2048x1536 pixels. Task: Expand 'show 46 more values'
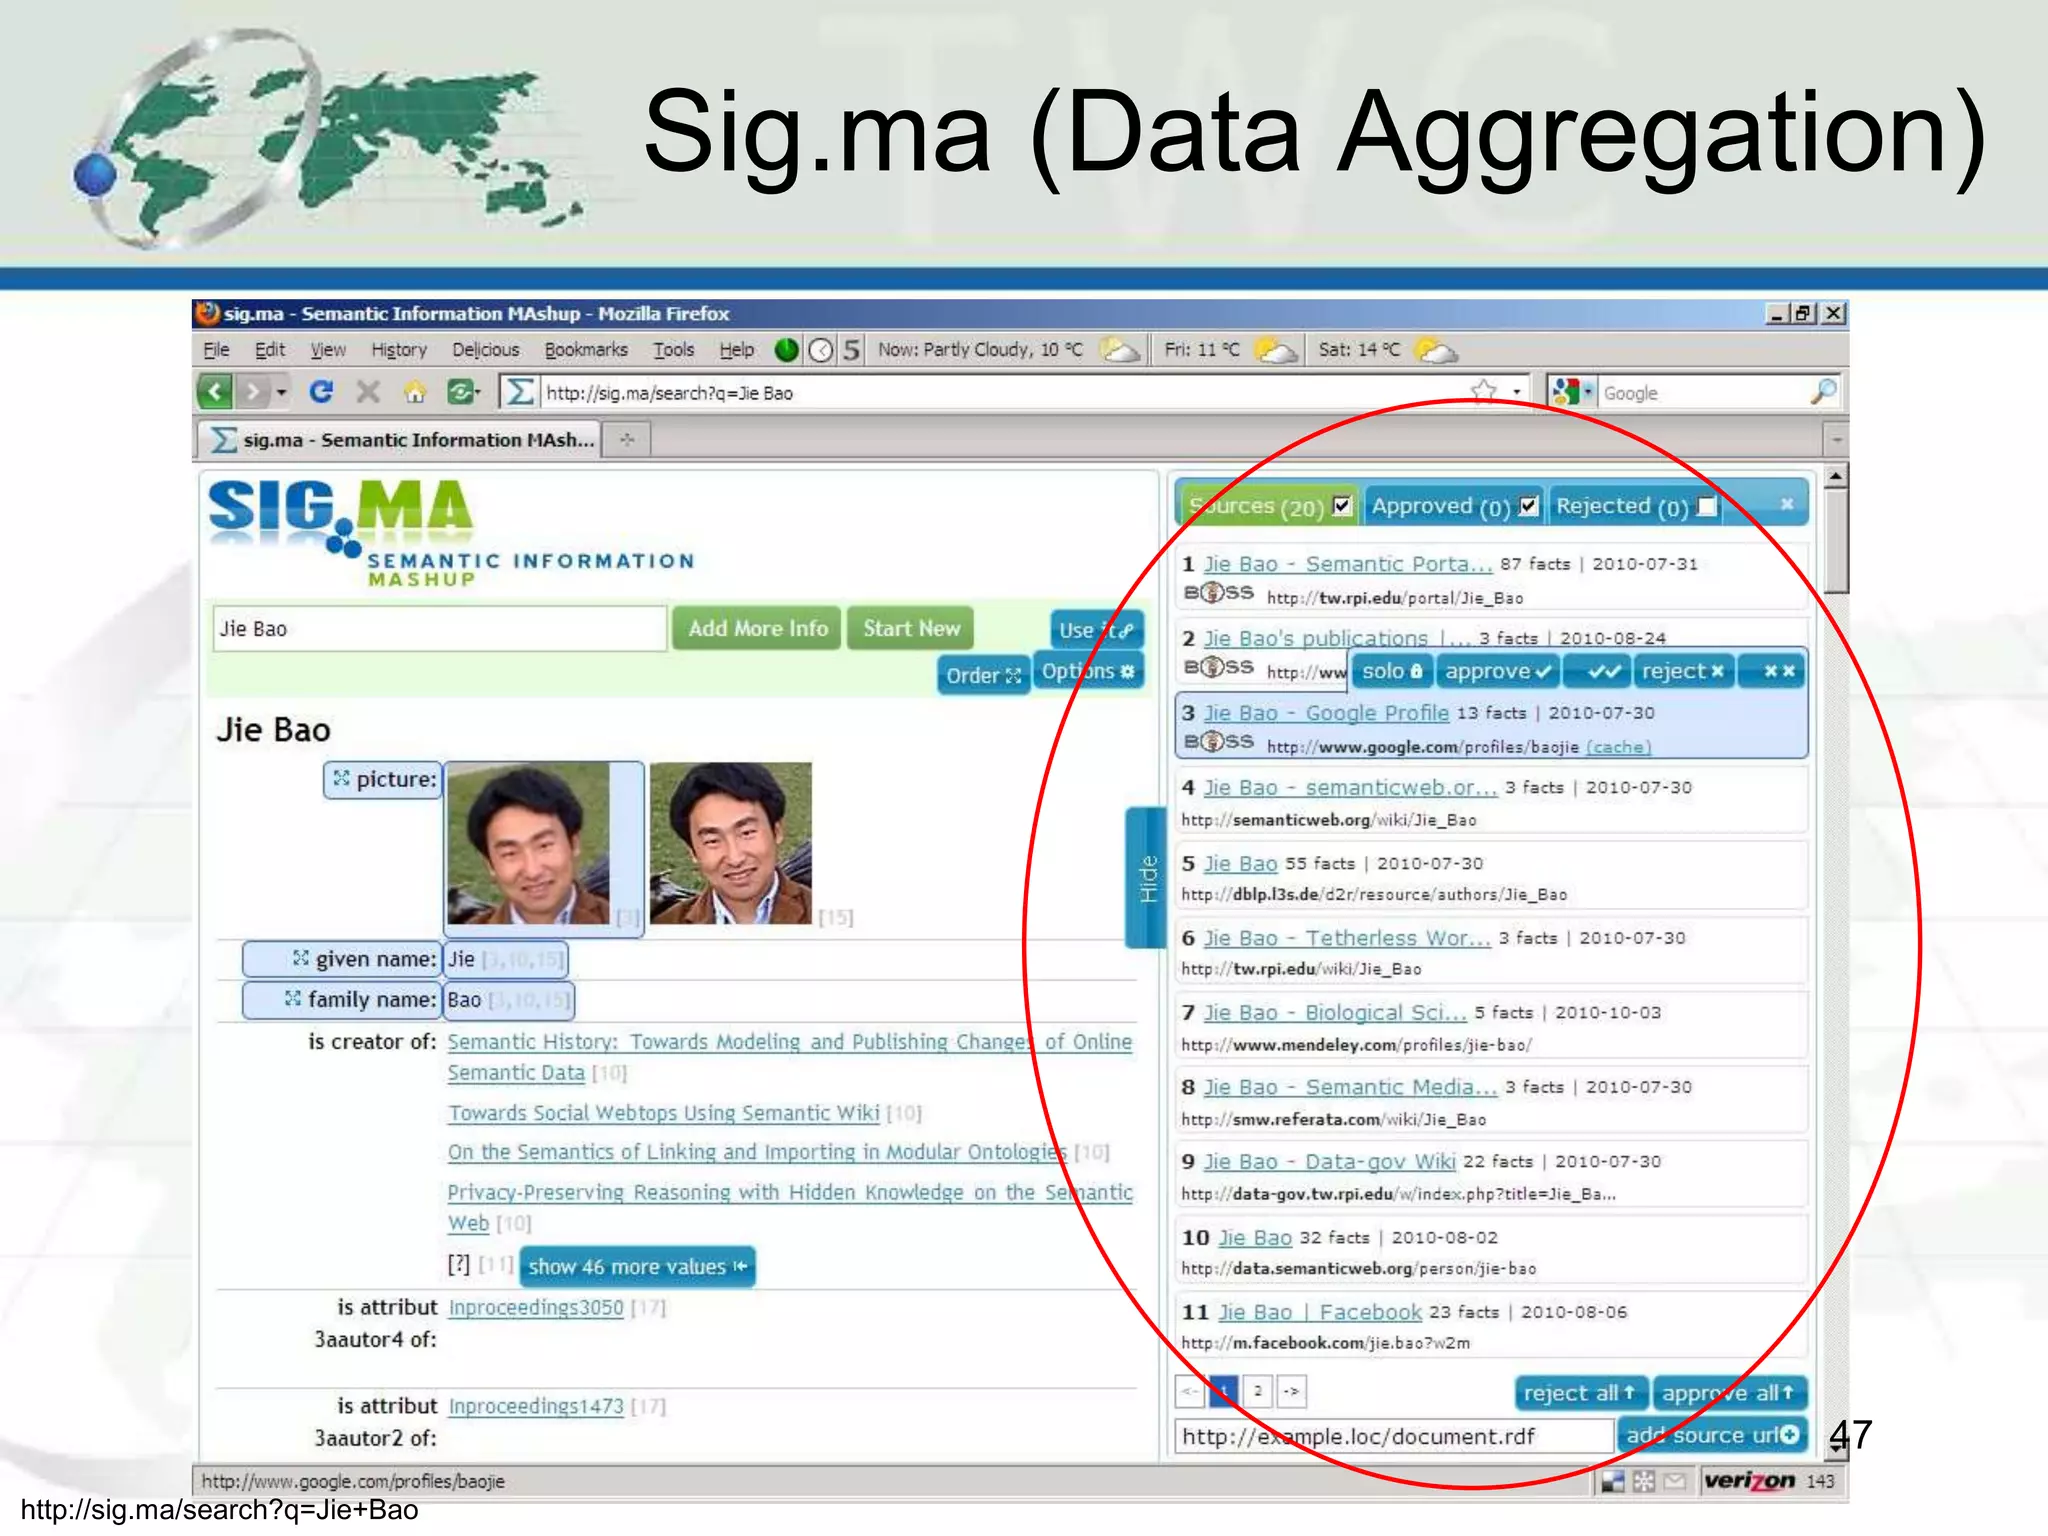point(637,1266)
